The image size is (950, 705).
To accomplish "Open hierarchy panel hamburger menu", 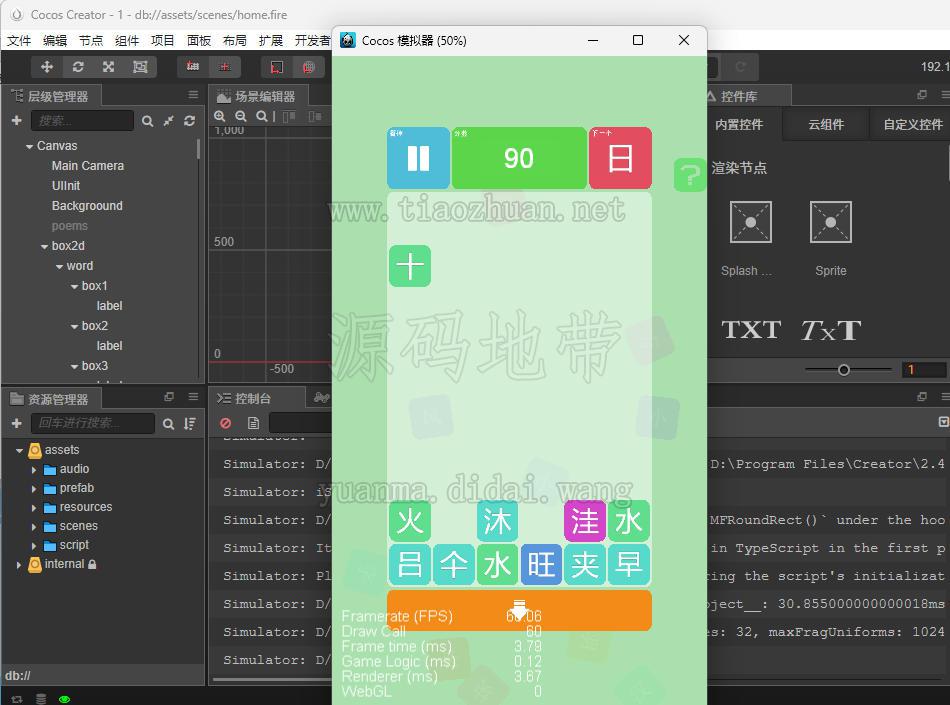I will tap(193, 94).
